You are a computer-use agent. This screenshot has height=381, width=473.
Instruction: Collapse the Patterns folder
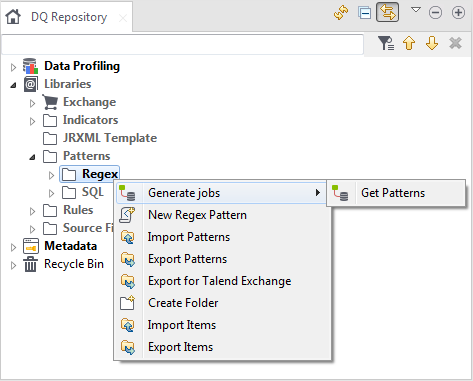[32, 157]
